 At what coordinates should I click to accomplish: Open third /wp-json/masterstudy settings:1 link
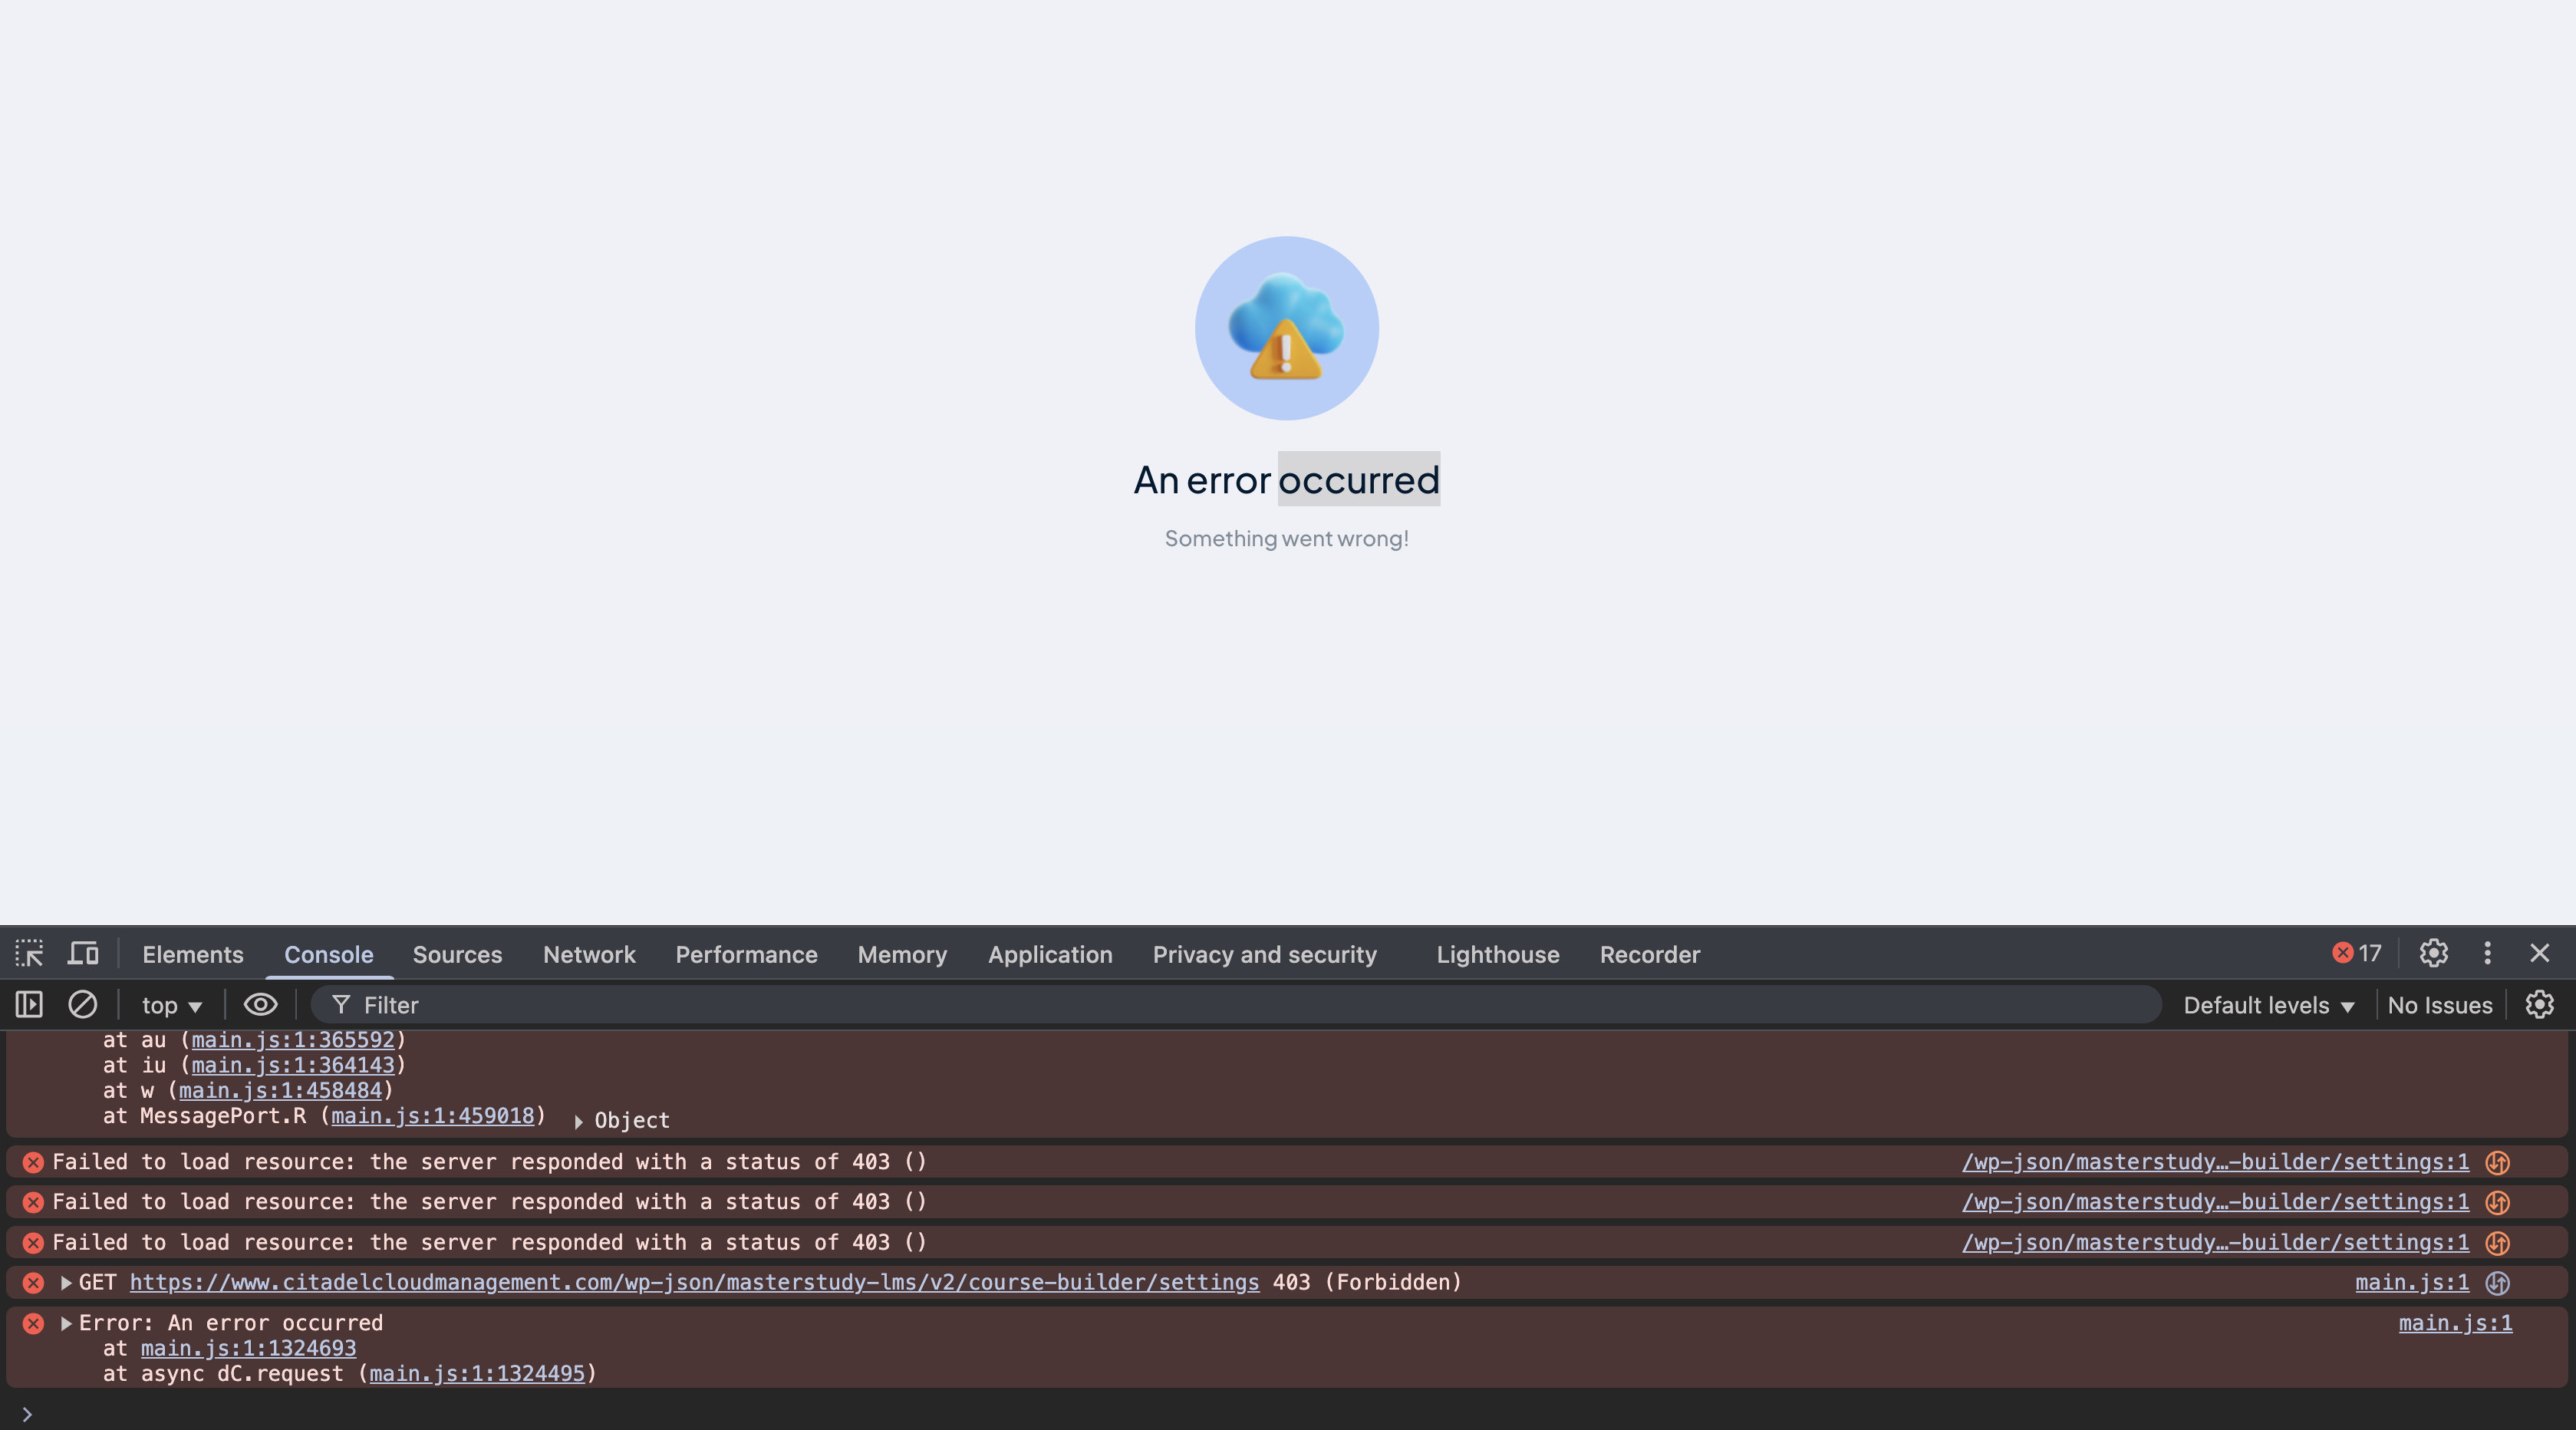2215,1243
